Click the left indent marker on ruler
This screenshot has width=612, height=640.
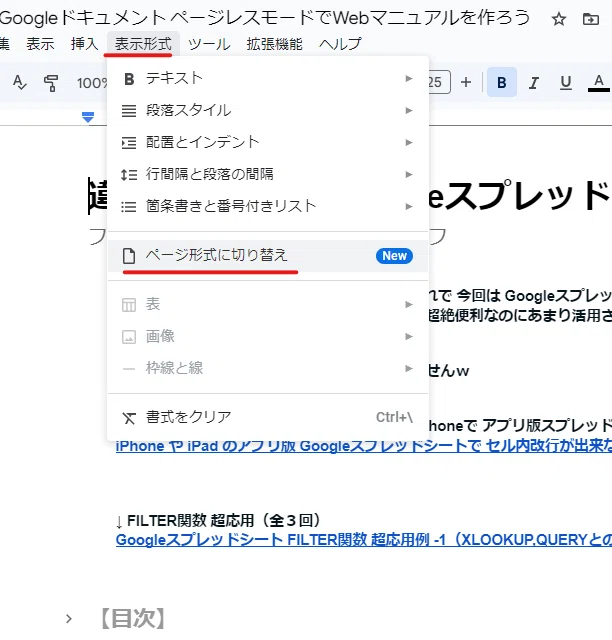tap(88, 117)
